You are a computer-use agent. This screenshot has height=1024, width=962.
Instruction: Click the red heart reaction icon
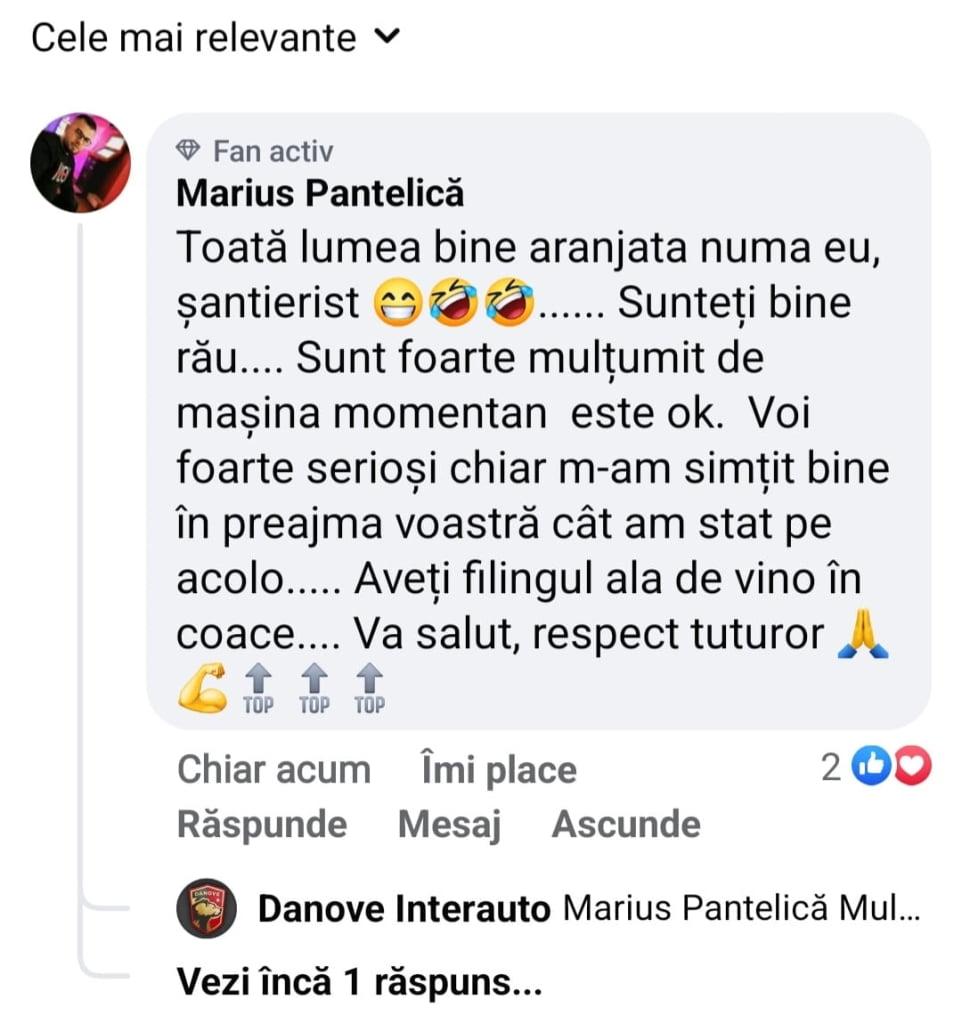click(913, 767)
